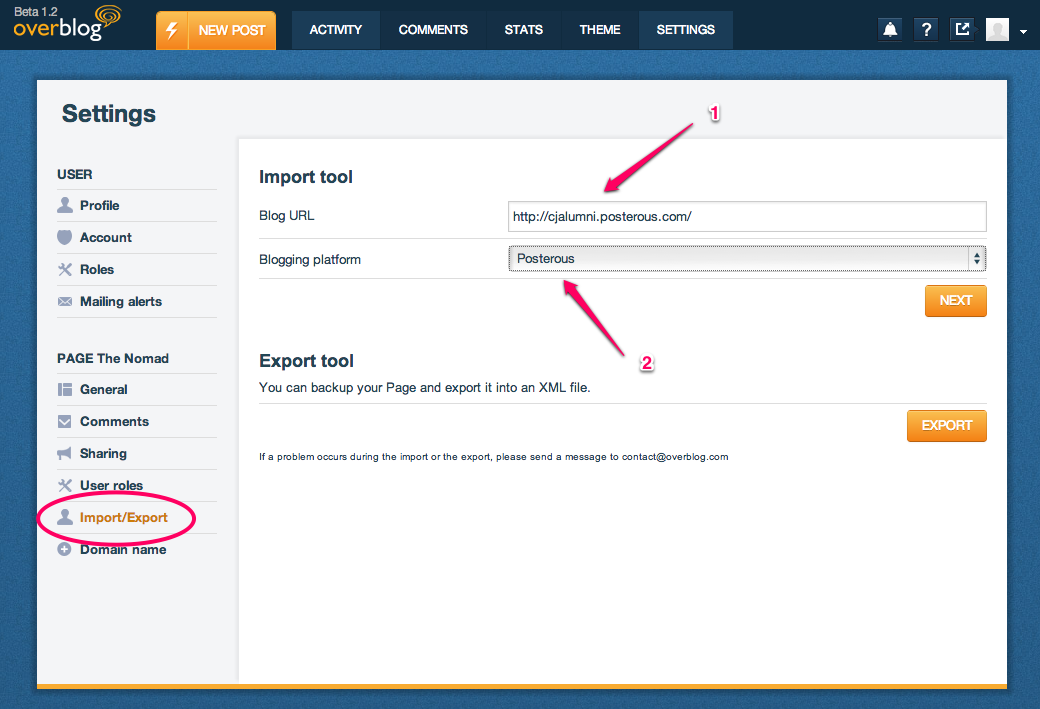Viewport: 1040px width, 709px height.
Task: Click the contact@overblog.com help message text
Action: click(x=493, y=456)
